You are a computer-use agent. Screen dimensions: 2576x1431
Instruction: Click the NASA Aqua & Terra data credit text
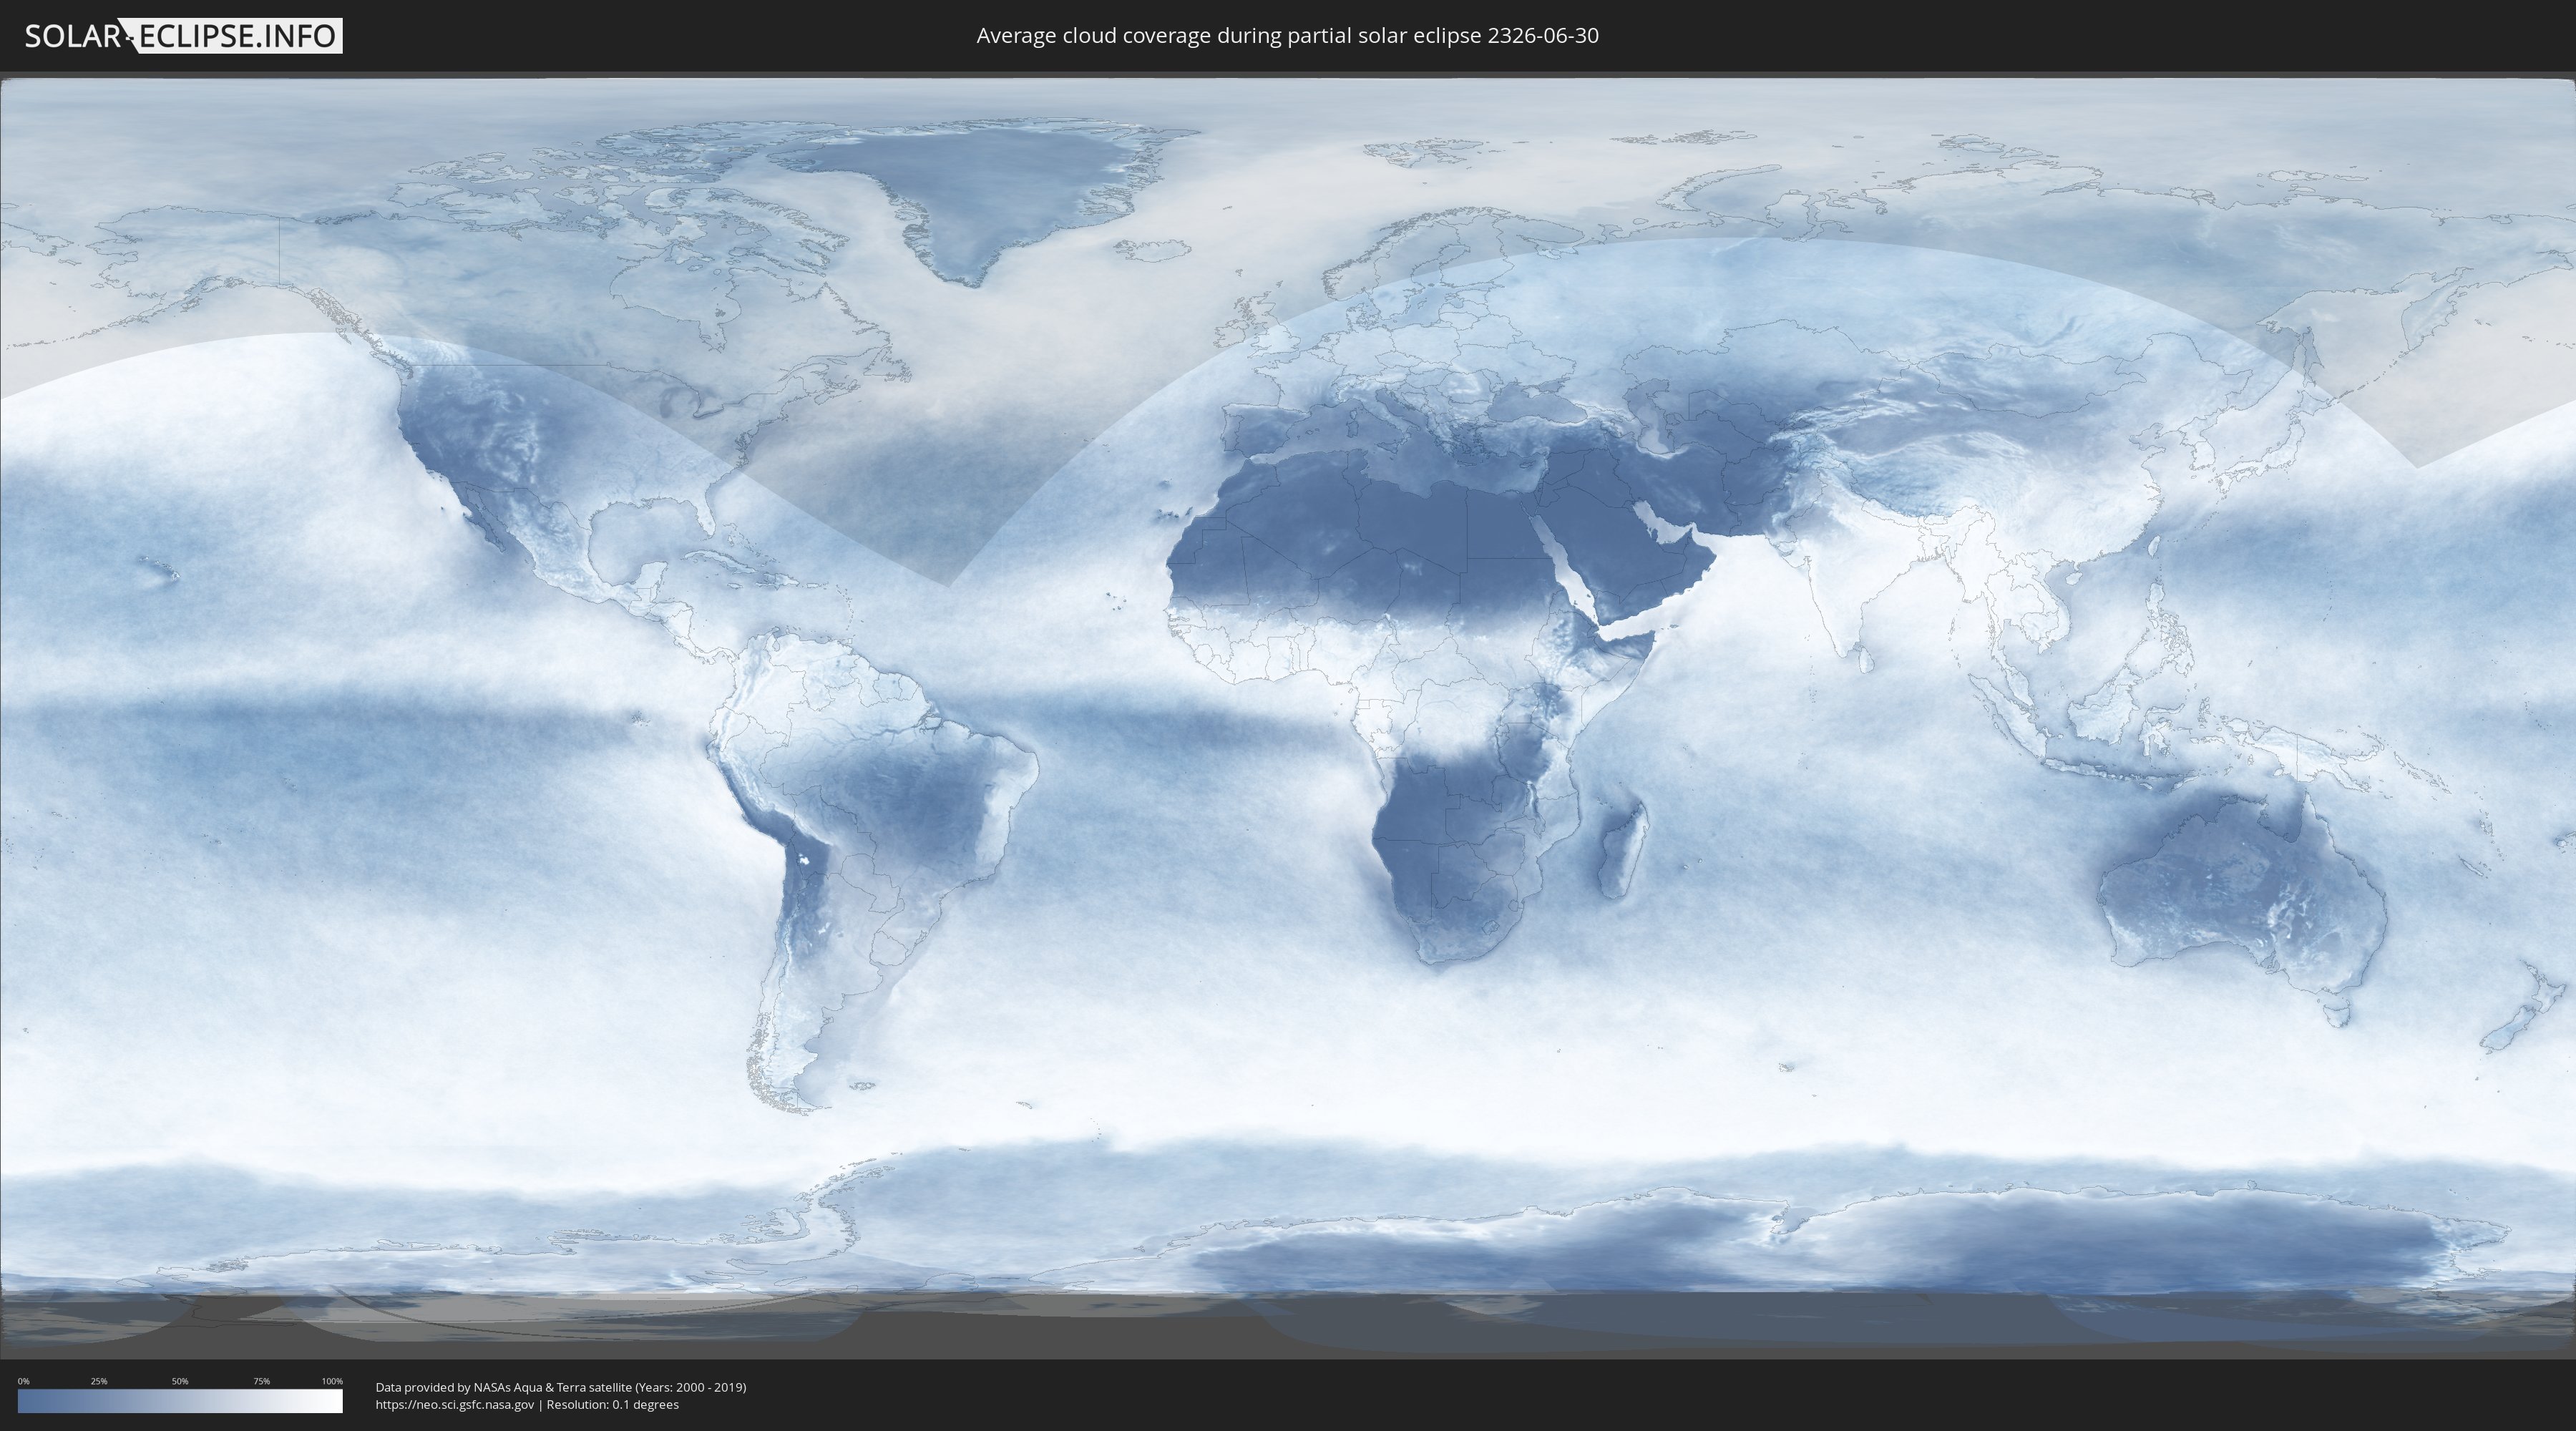561,1387
